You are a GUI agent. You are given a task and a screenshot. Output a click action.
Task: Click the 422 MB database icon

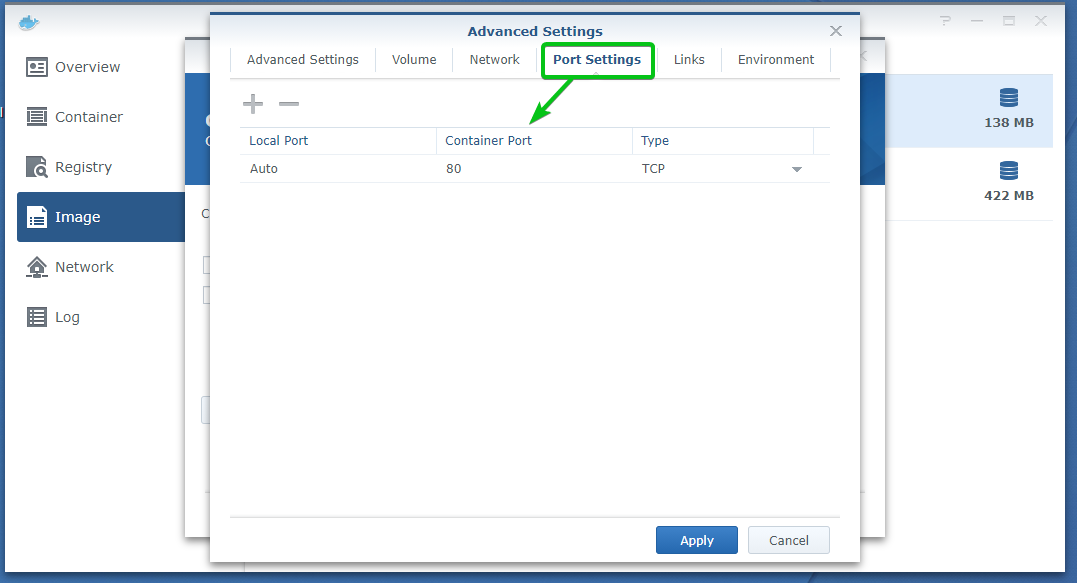point(1008,170)
